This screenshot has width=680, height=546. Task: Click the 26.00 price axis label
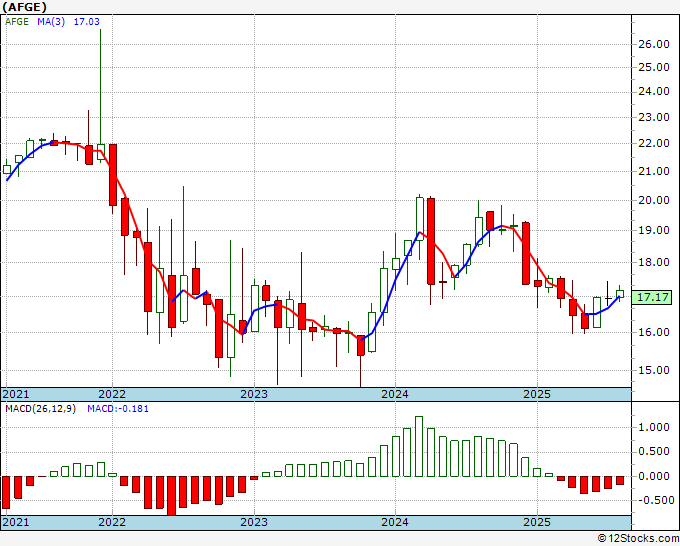point(654,44)
